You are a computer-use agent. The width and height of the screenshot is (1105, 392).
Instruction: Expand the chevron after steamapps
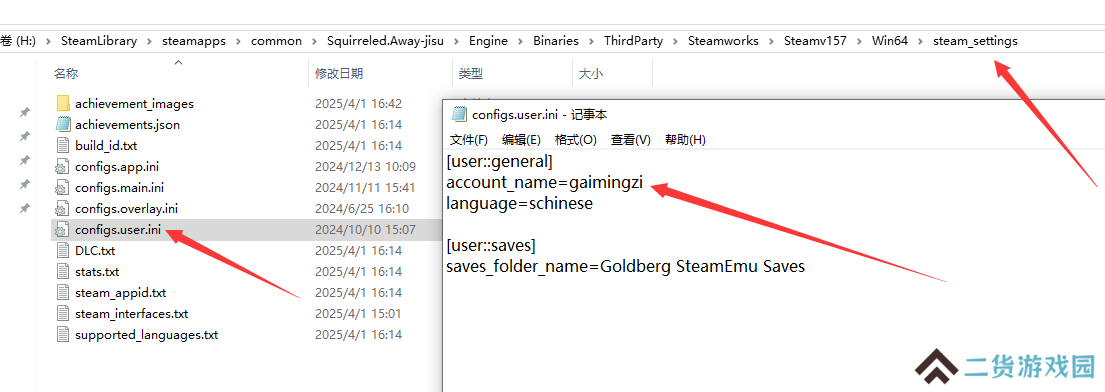point(238,41)
